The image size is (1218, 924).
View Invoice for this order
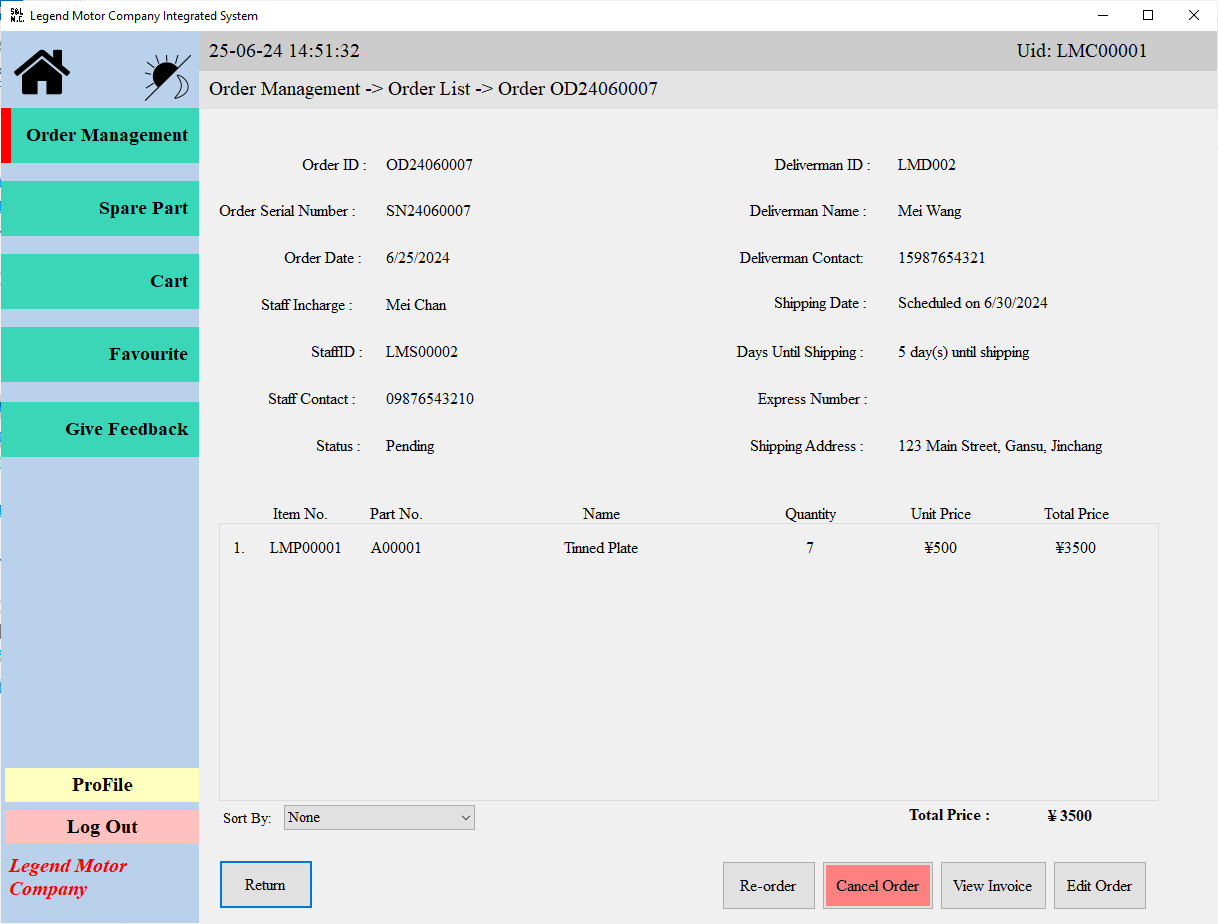click(x=993, y=885)
